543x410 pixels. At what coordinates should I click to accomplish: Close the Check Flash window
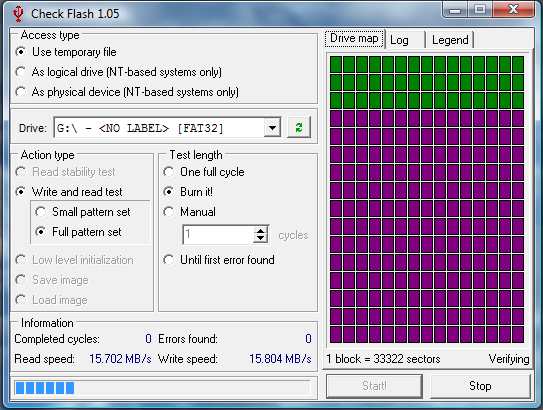click(x=513, y=9)
